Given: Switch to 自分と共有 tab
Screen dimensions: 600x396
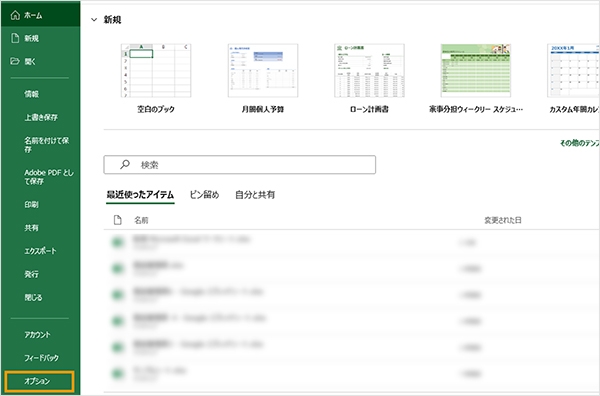Looking at the screenshot, I should click(x=255, y=195).
